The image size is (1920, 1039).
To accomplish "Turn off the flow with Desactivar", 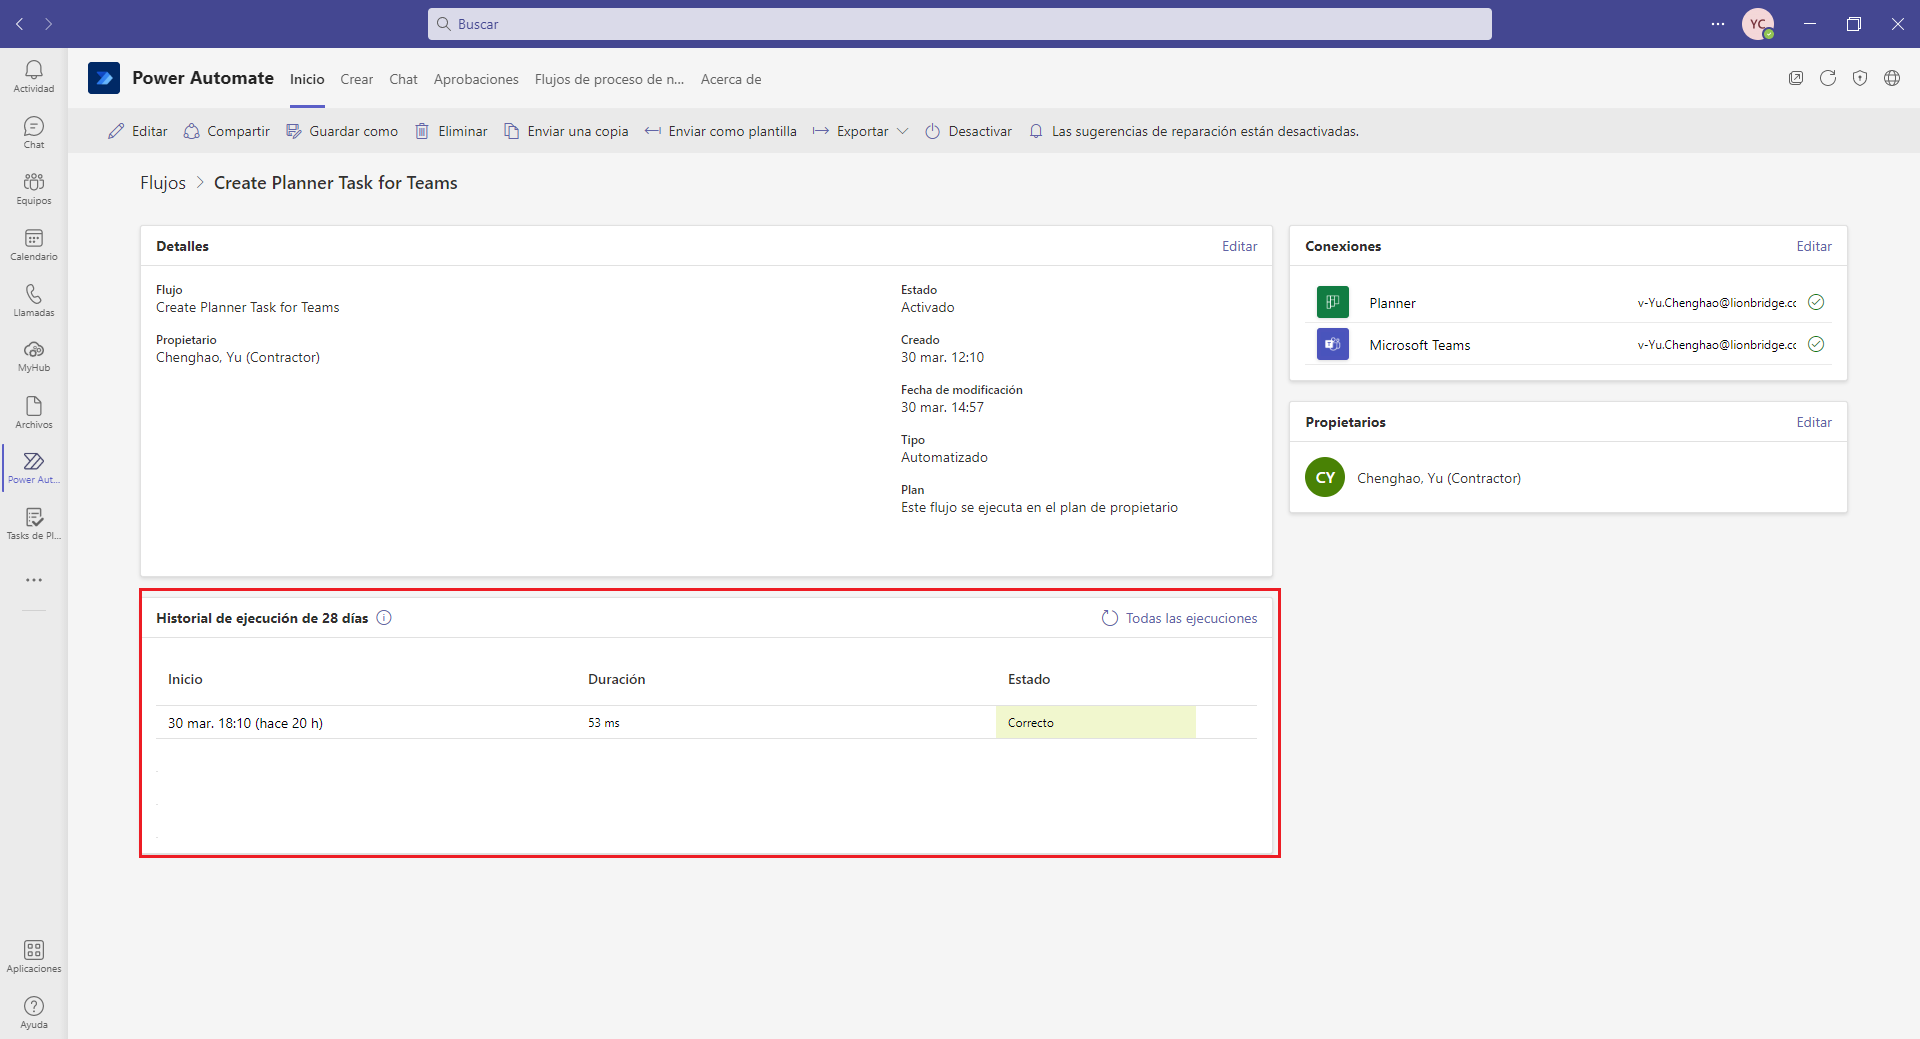I will pos(968,131).
